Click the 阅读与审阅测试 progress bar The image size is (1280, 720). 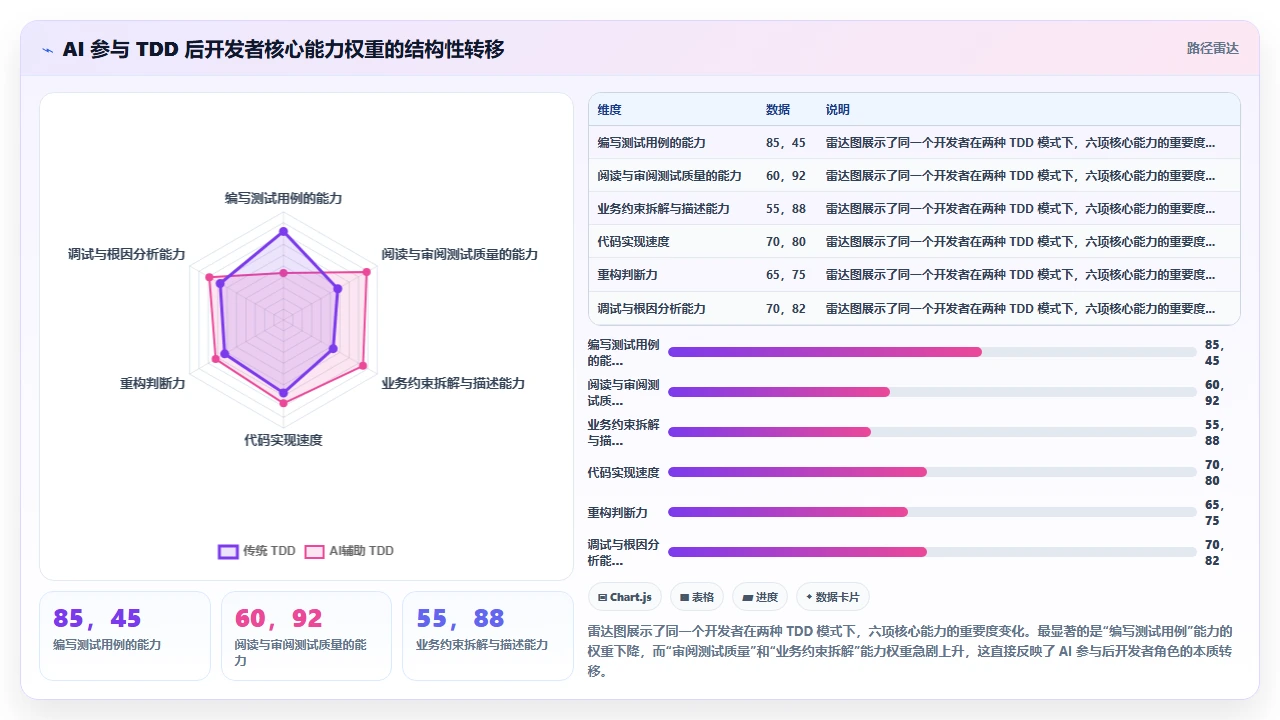[x=932, y=392]
